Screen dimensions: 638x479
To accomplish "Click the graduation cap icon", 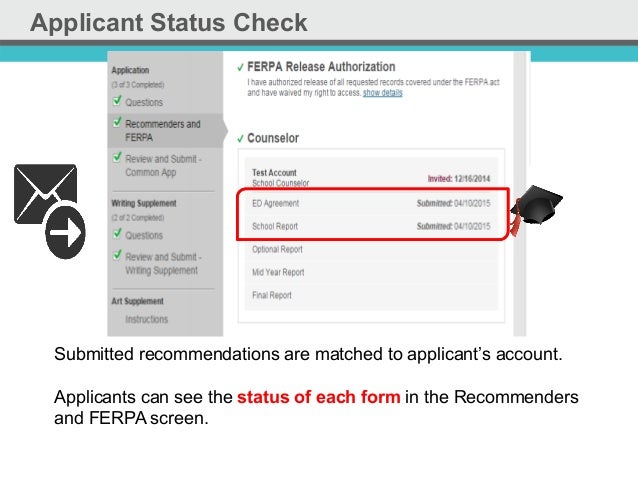I will 536,207.
